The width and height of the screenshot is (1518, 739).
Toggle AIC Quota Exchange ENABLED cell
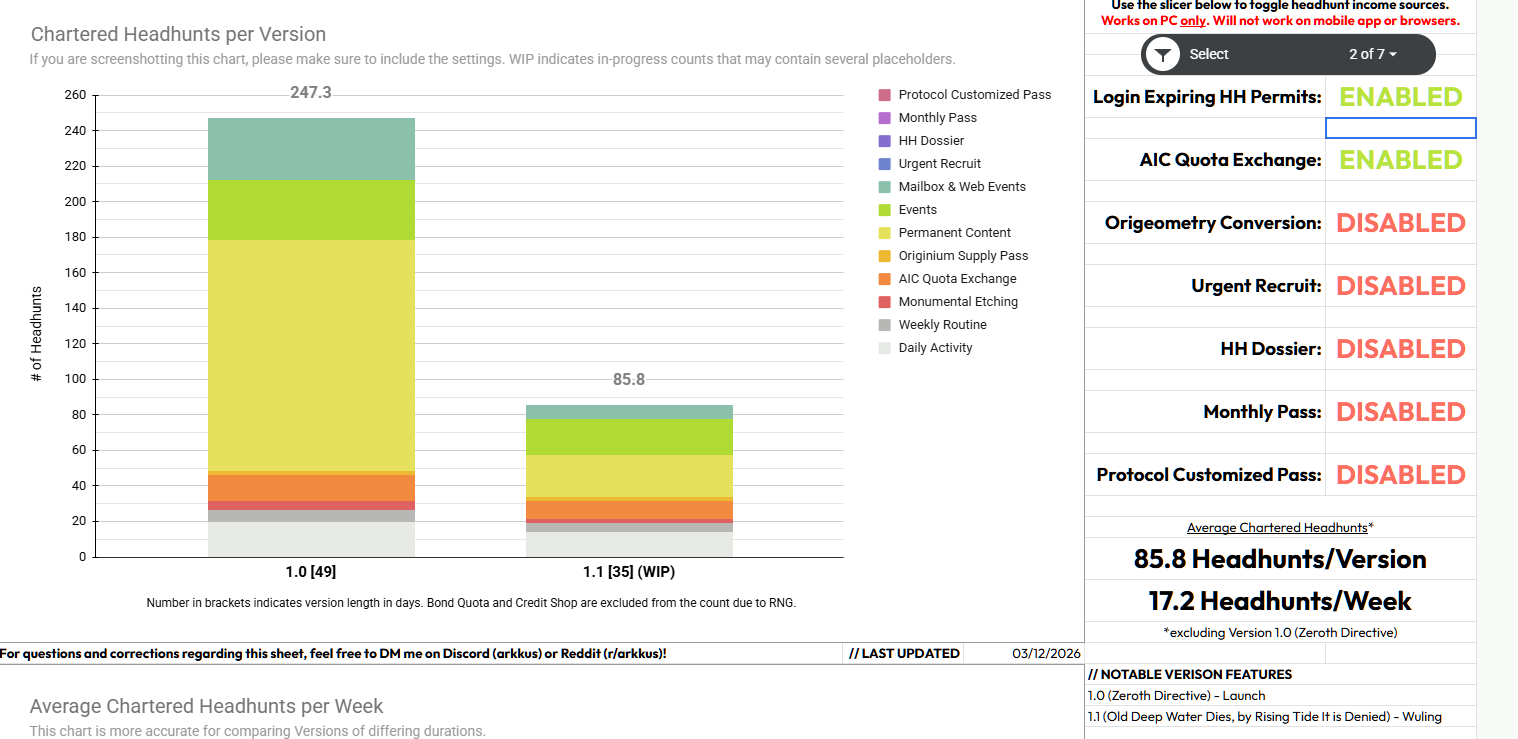1400,160
